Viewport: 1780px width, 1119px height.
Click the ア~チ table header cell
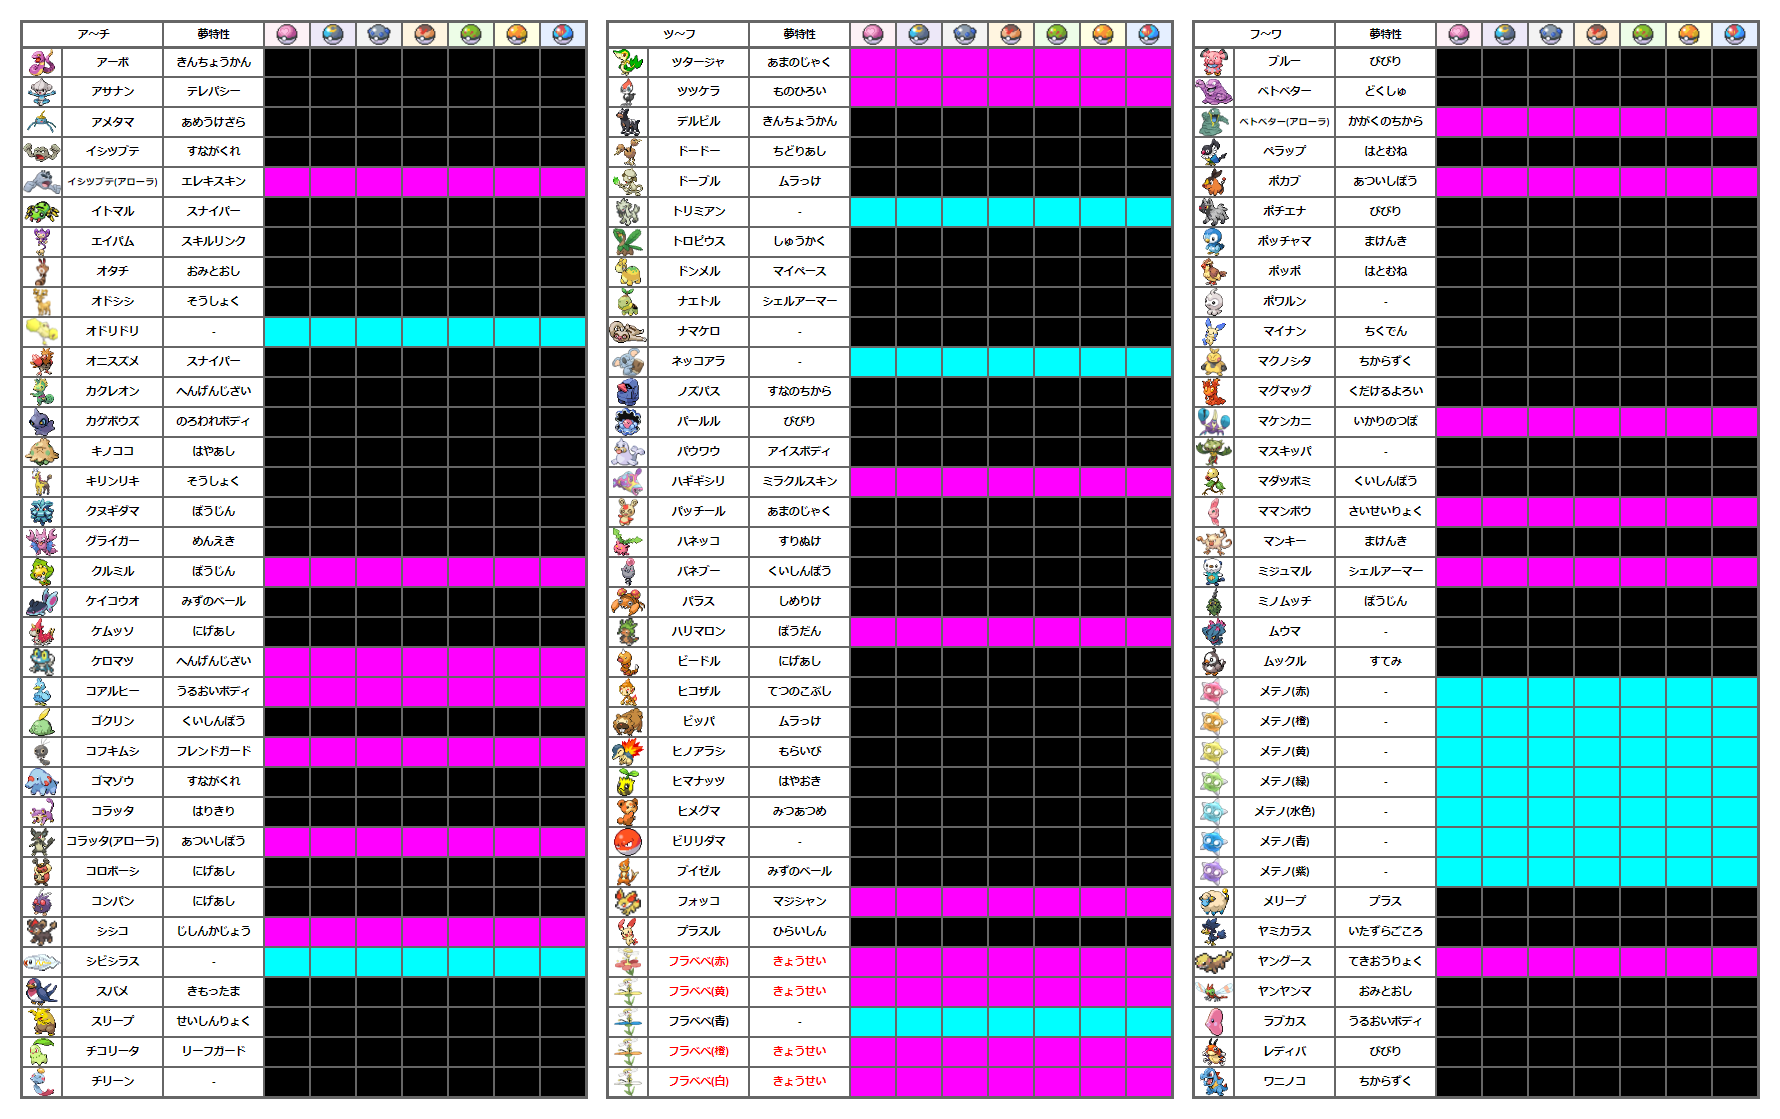click(93, 34)
